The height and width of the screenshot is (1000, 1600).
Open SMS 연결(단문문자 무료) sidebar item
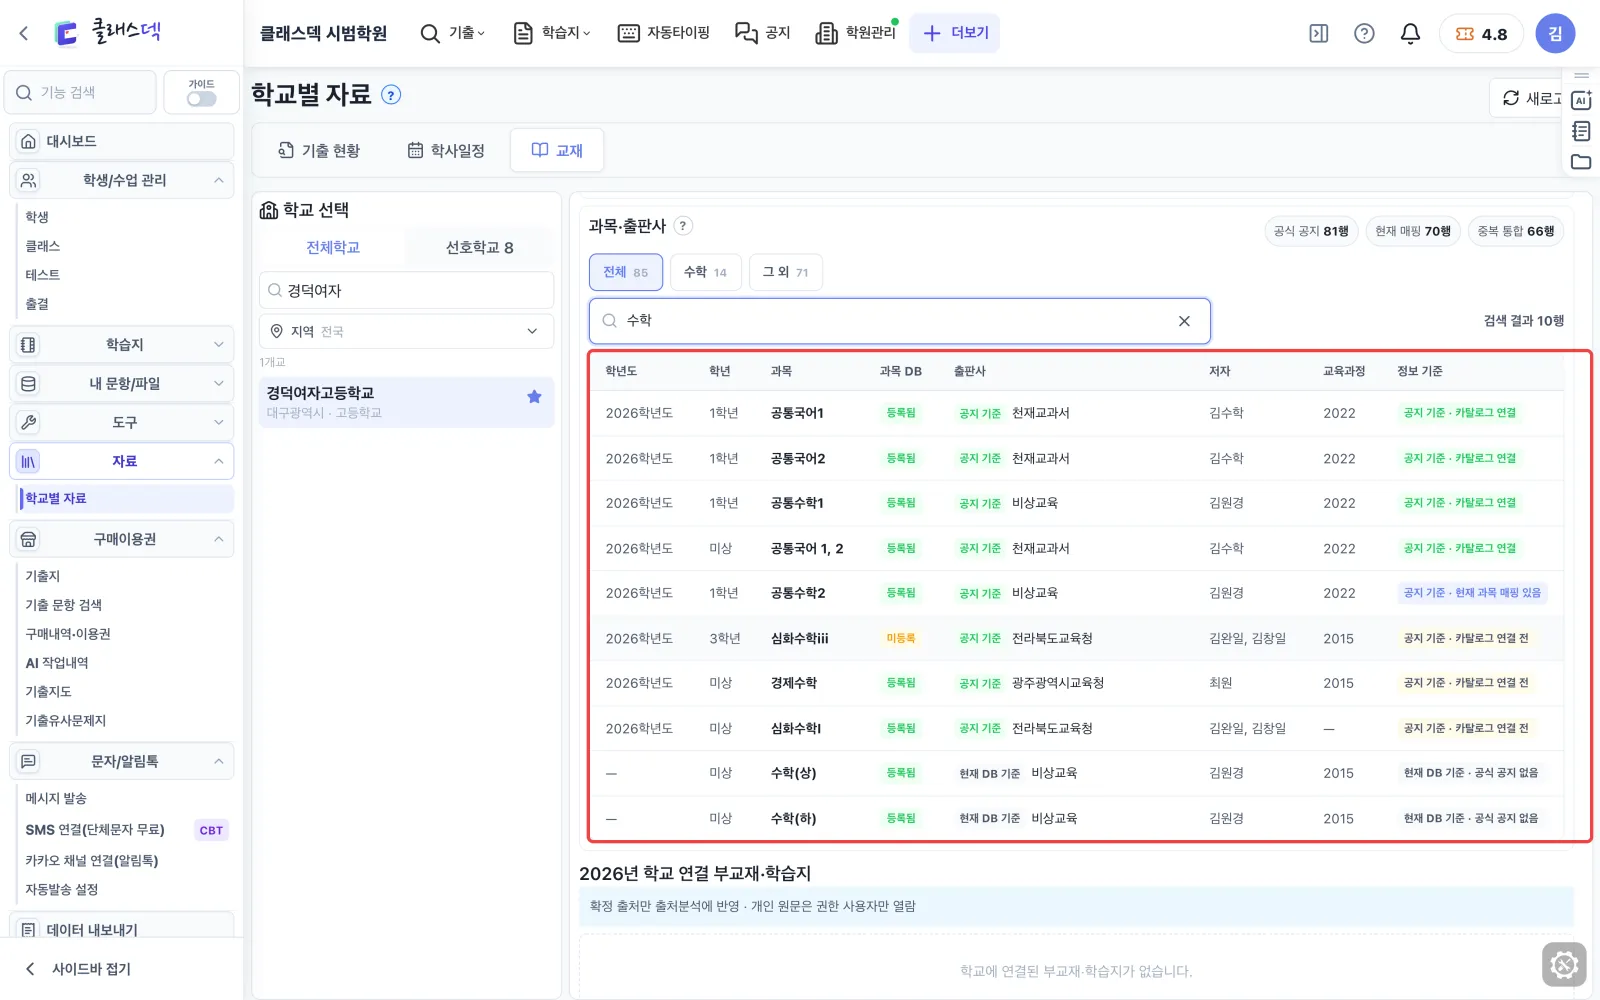click(95, 830)
